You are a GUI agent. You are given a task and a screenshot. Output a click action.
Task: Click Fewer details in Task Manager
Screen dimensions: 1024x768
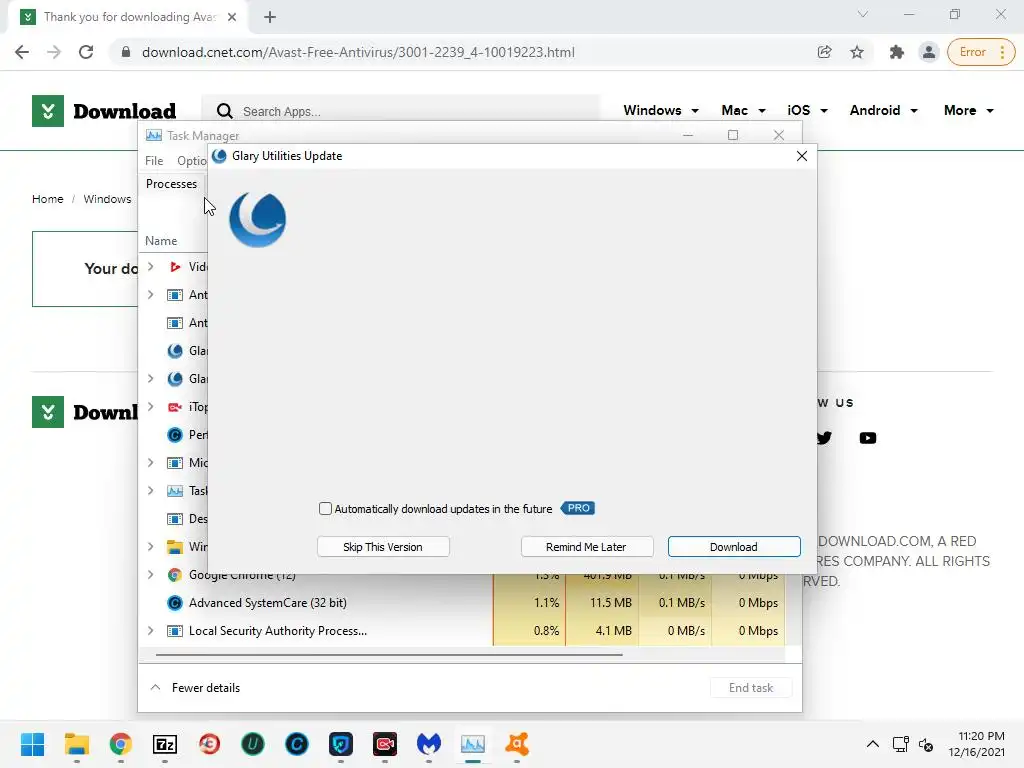coord(196,688)
